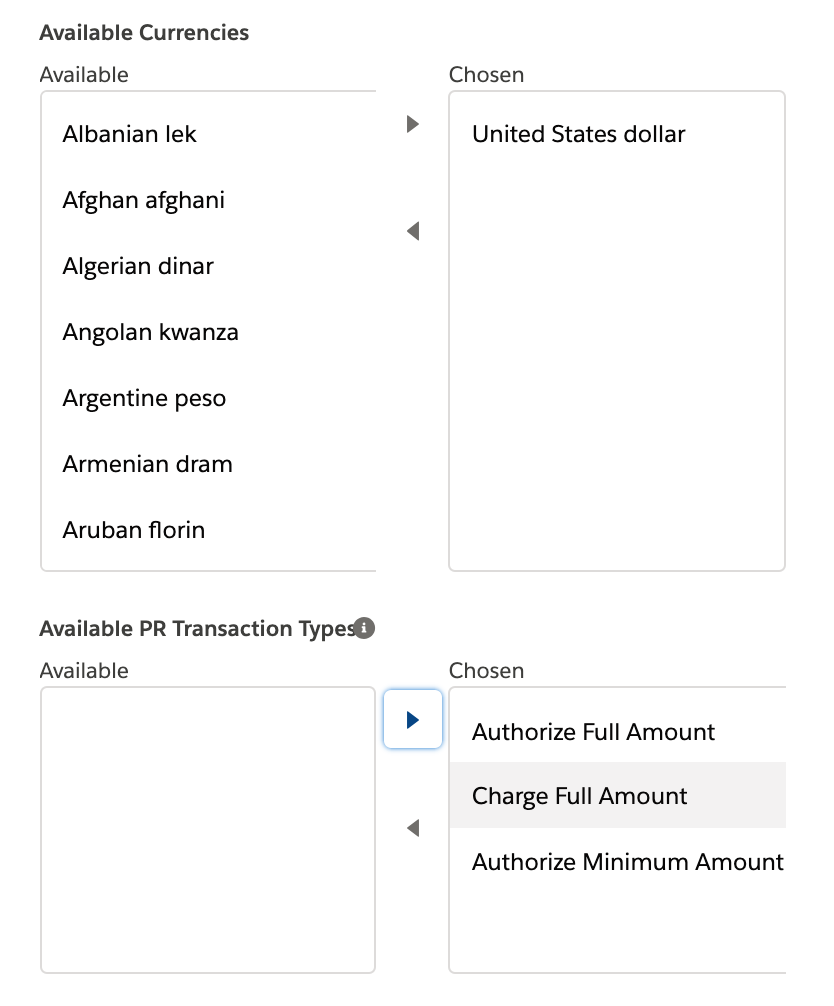Select Armenian dram option
834x1006 pixels.
pos(147,464)
